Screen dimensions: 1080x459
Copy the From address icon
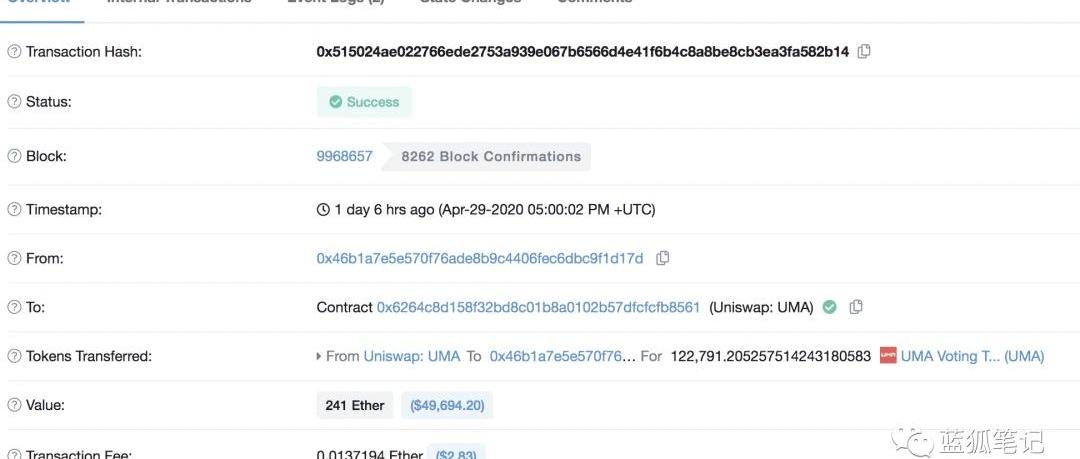662,258
